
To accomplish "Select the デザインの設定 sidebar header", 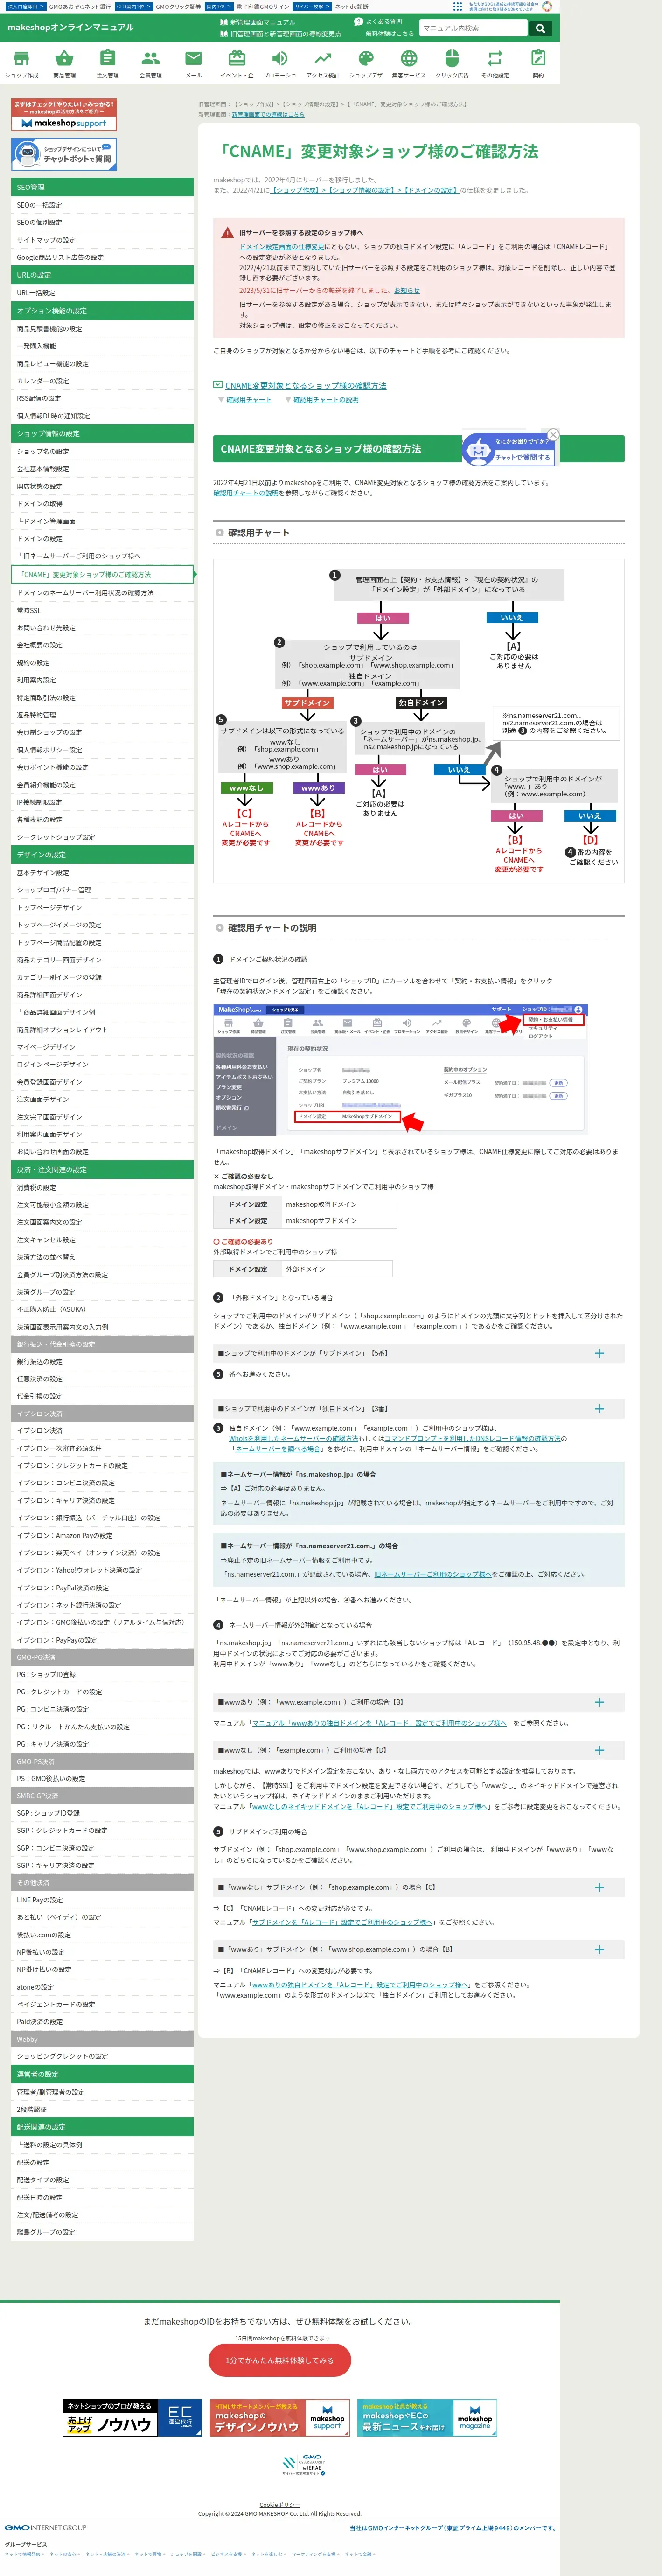I will click(102, 855).
